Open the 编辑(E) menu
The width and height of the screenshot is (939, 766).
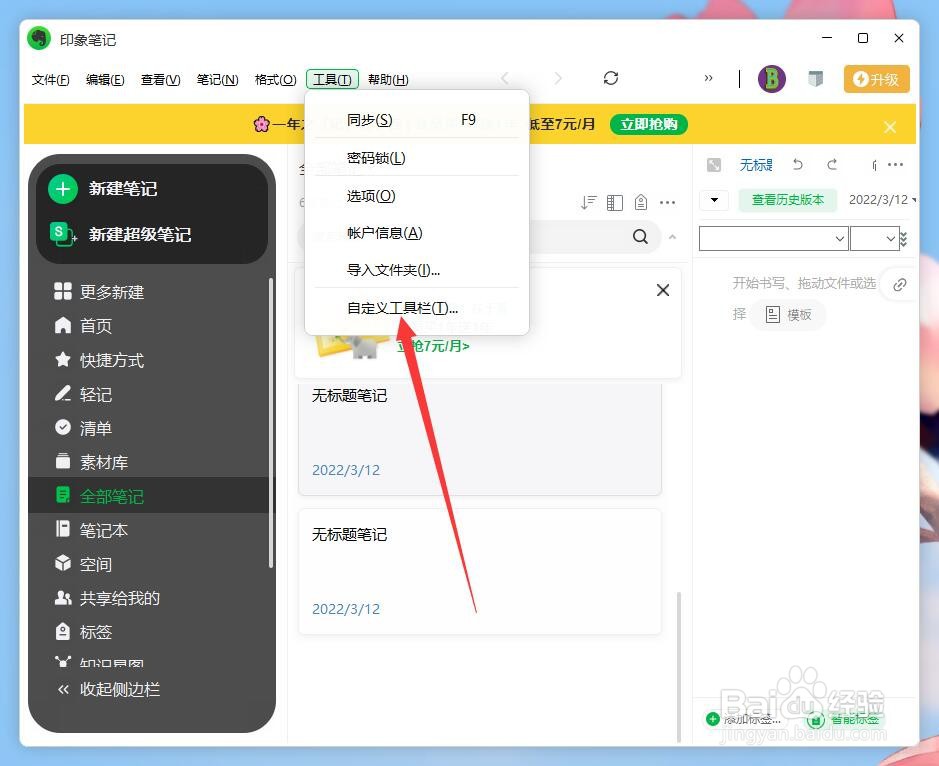[105, 80]
